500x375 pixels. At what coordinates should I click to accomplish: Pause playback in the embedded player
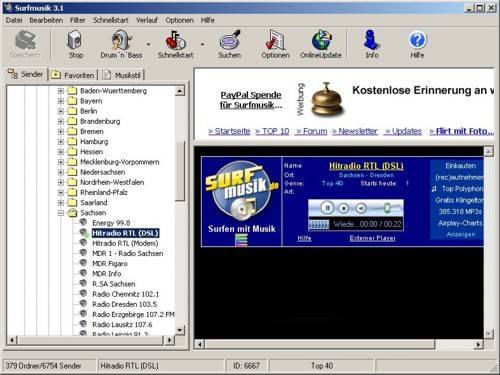(327, 208)
